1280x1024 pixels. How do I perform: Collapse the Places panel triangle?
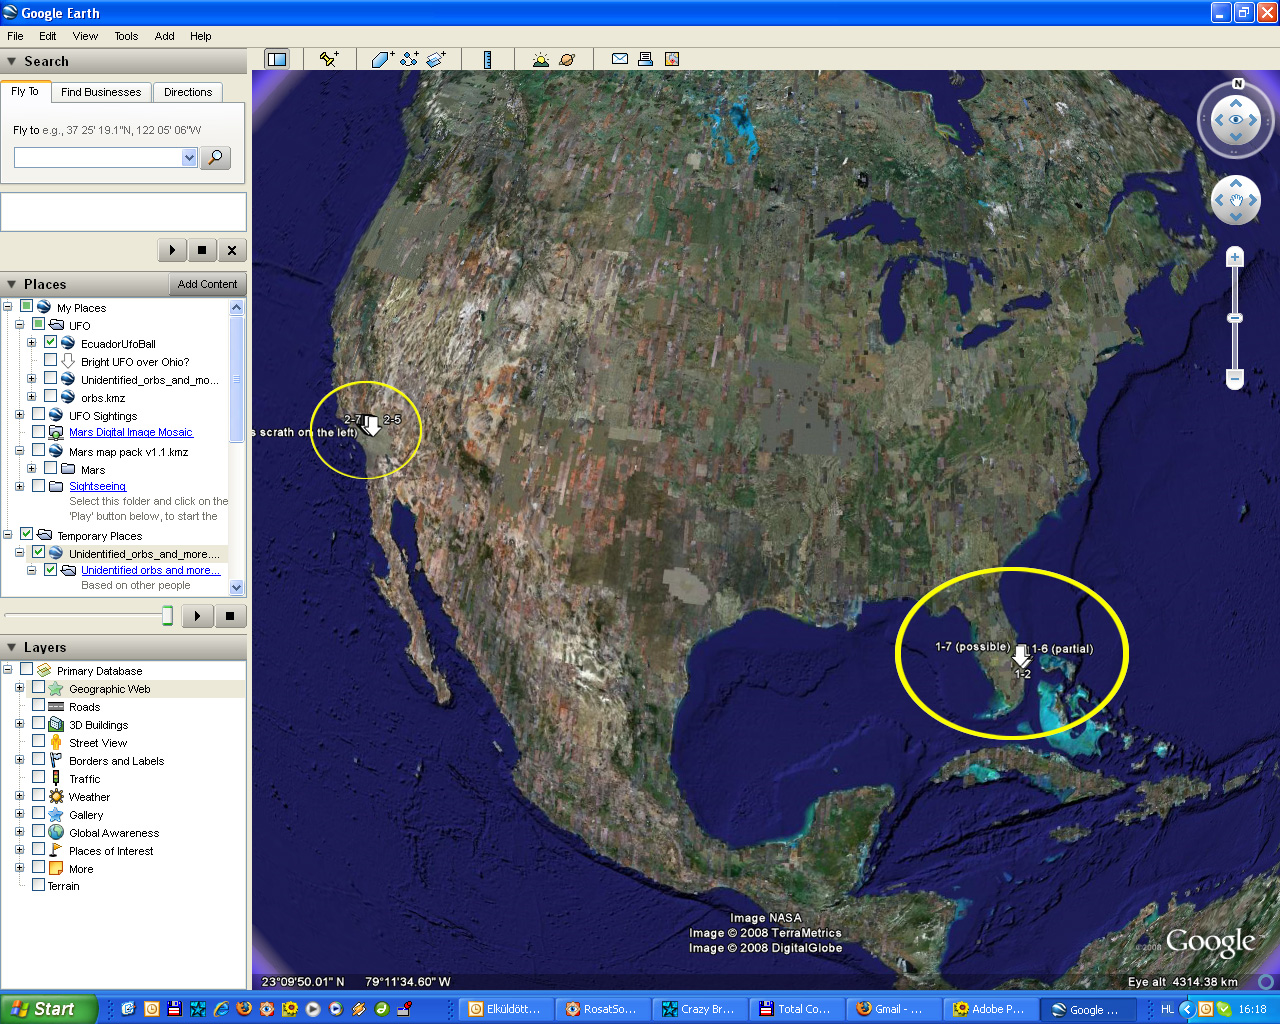coord(12,284)
